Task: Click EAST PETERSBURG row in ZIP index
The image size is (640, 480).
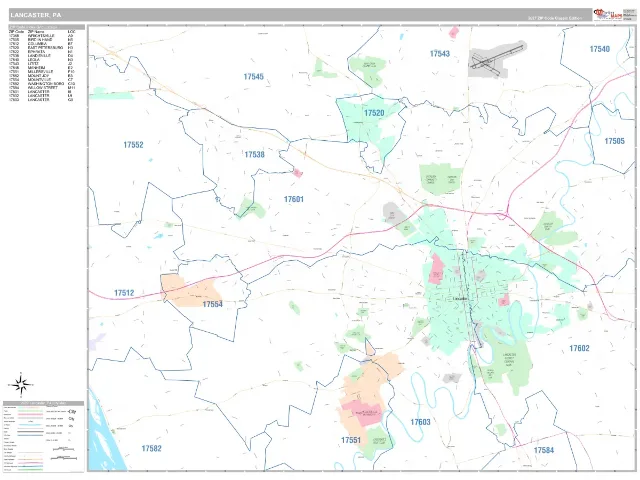Action: click(x=42, y=48)
